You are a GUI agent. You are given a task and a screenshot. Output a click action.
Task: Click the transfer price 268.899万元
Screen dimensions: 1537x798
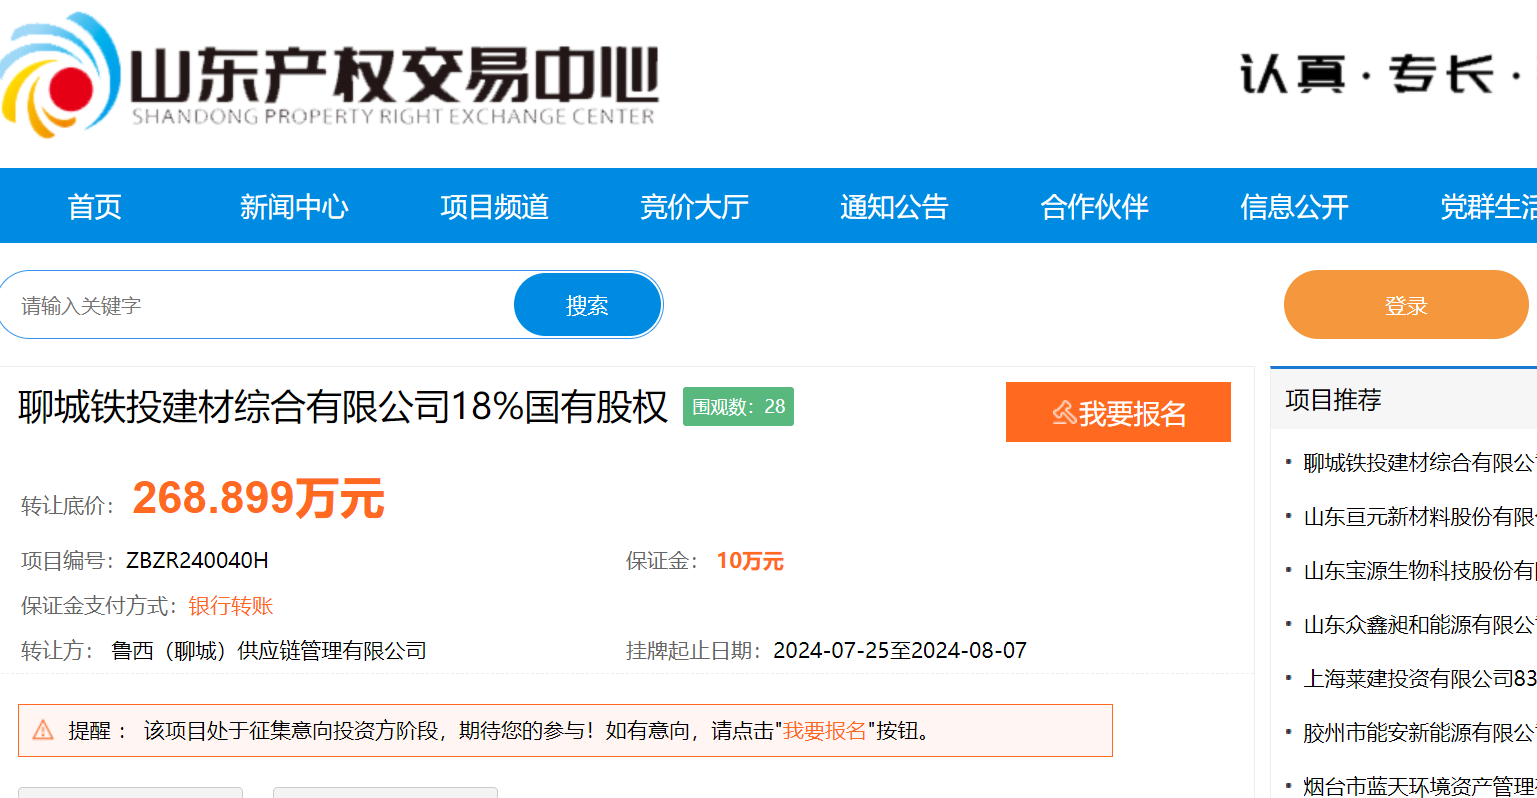(x=258, y=498)
